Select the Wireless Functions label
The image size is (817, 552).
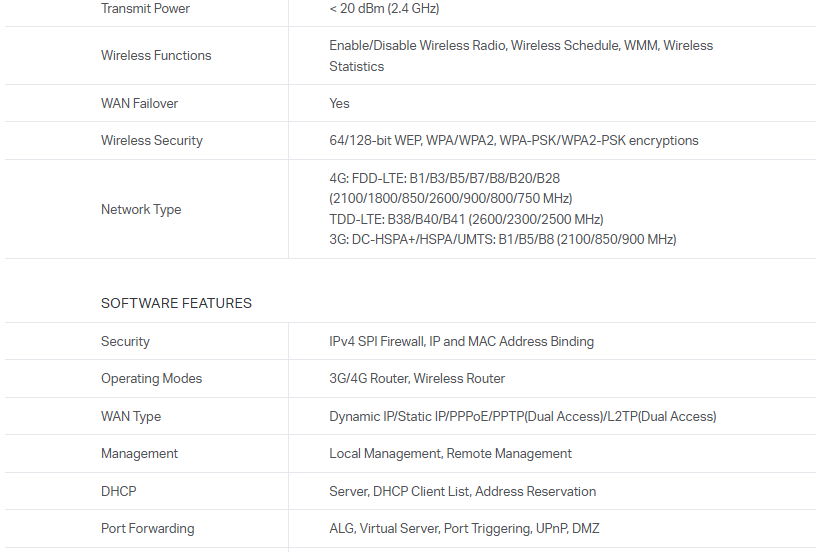click(x=156, y=56)
